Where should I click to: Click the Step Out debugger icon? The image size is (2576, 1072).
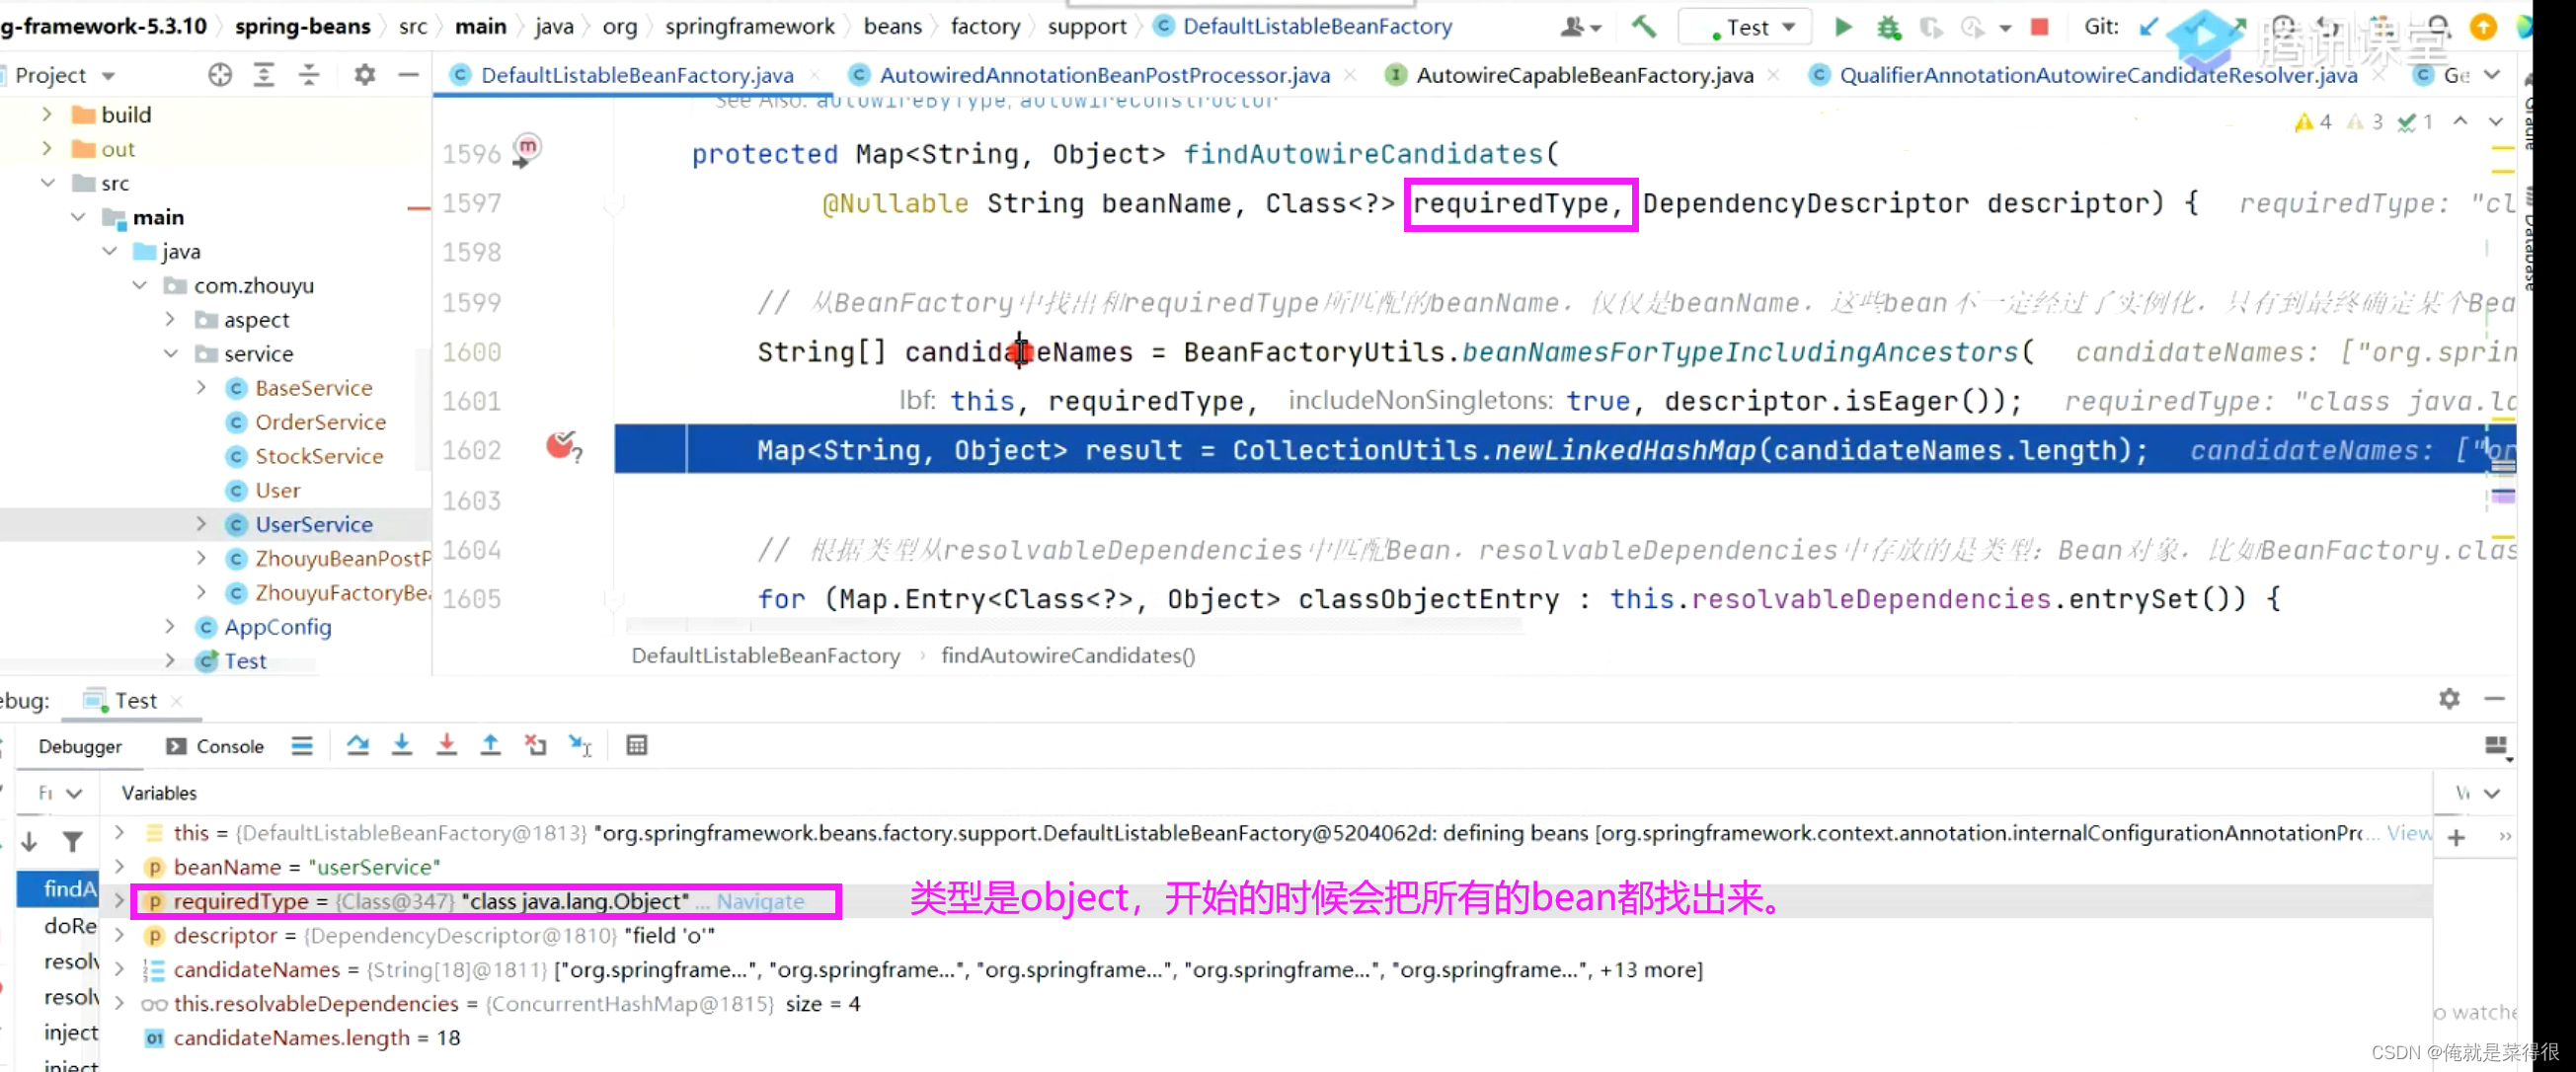(491, 745)
